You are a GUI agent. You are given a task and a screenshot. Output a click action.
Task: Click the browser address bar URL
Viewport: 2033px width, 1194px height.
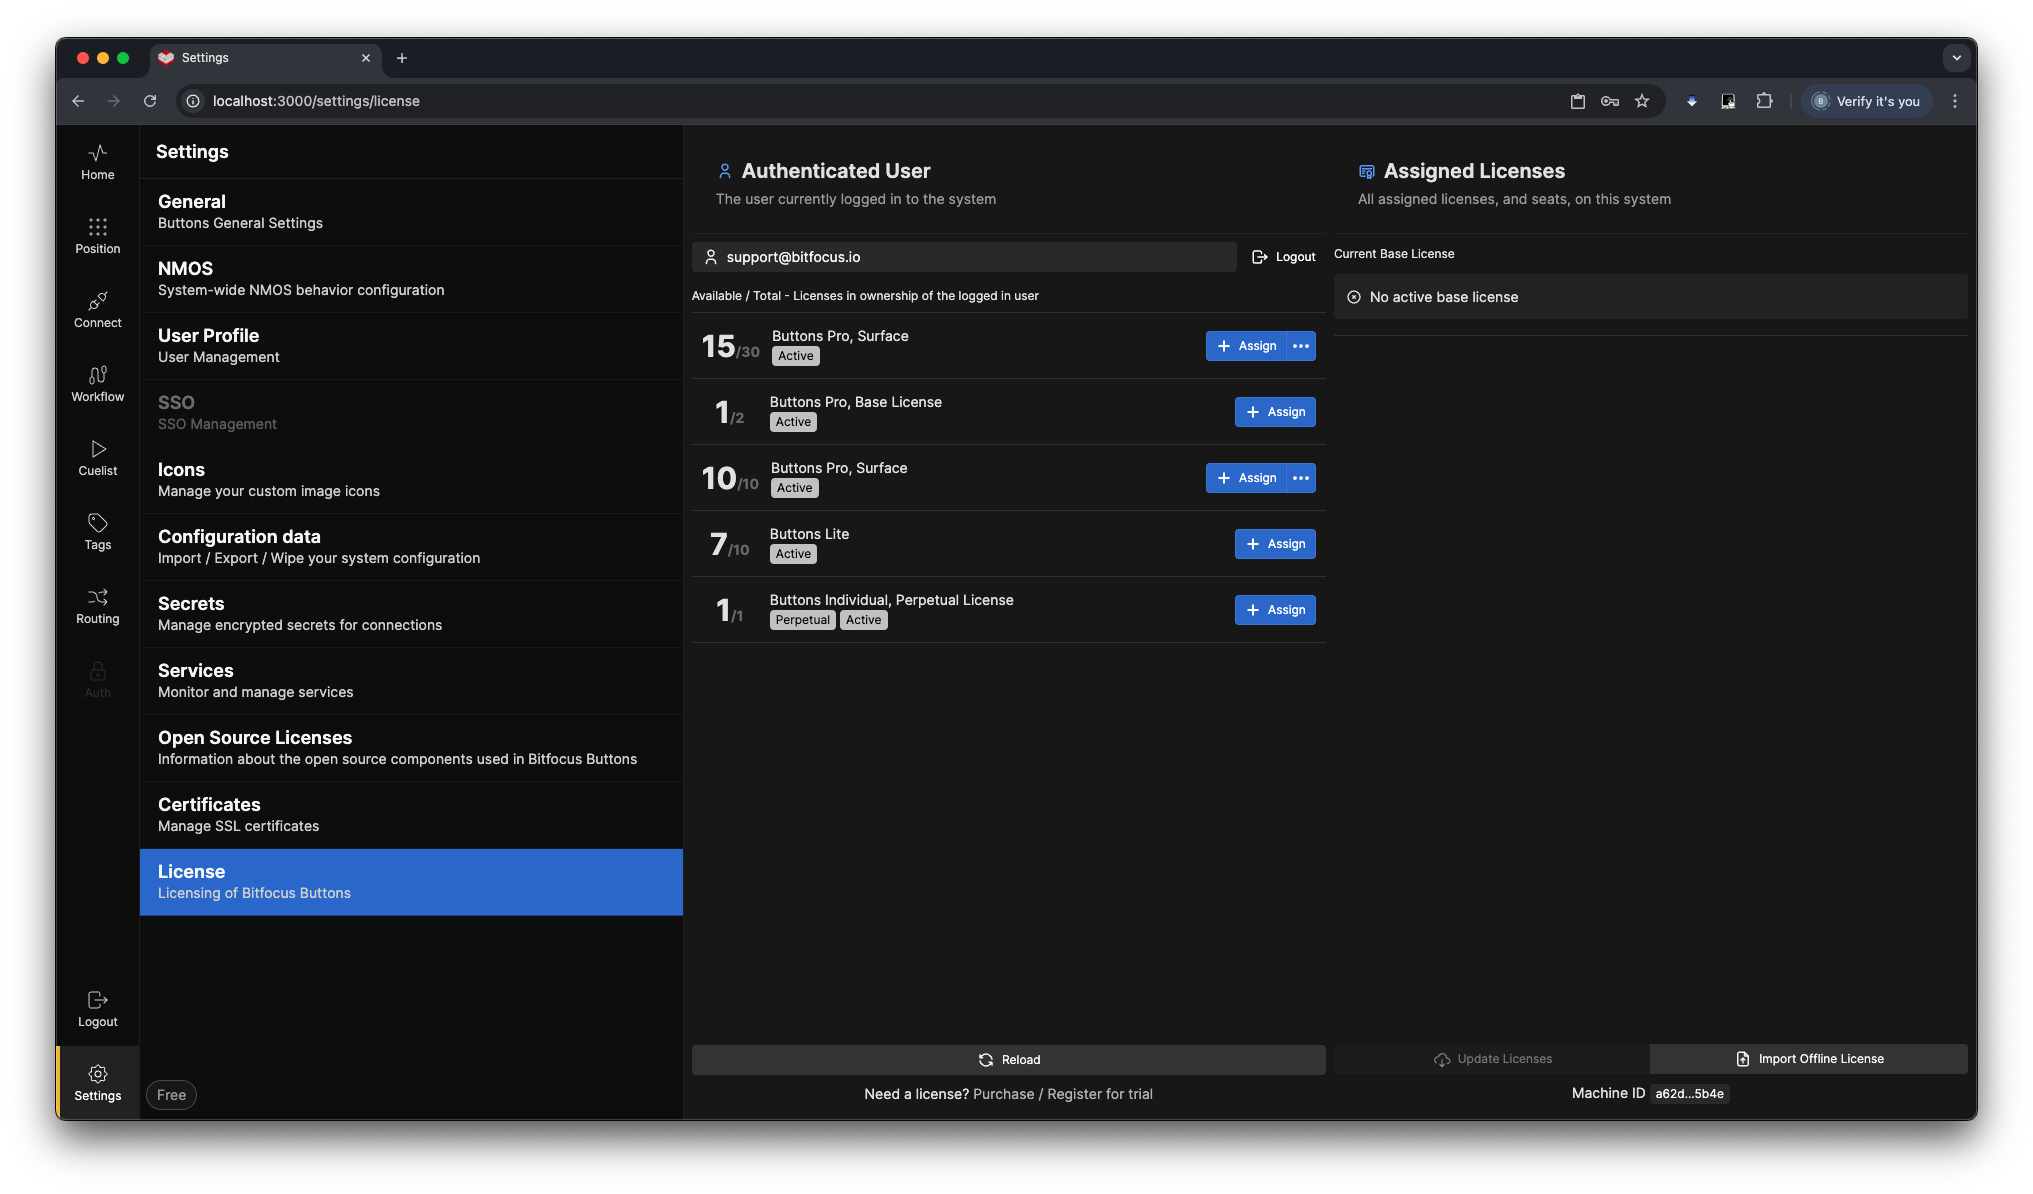pyautogui.click(x=316, y=101)
